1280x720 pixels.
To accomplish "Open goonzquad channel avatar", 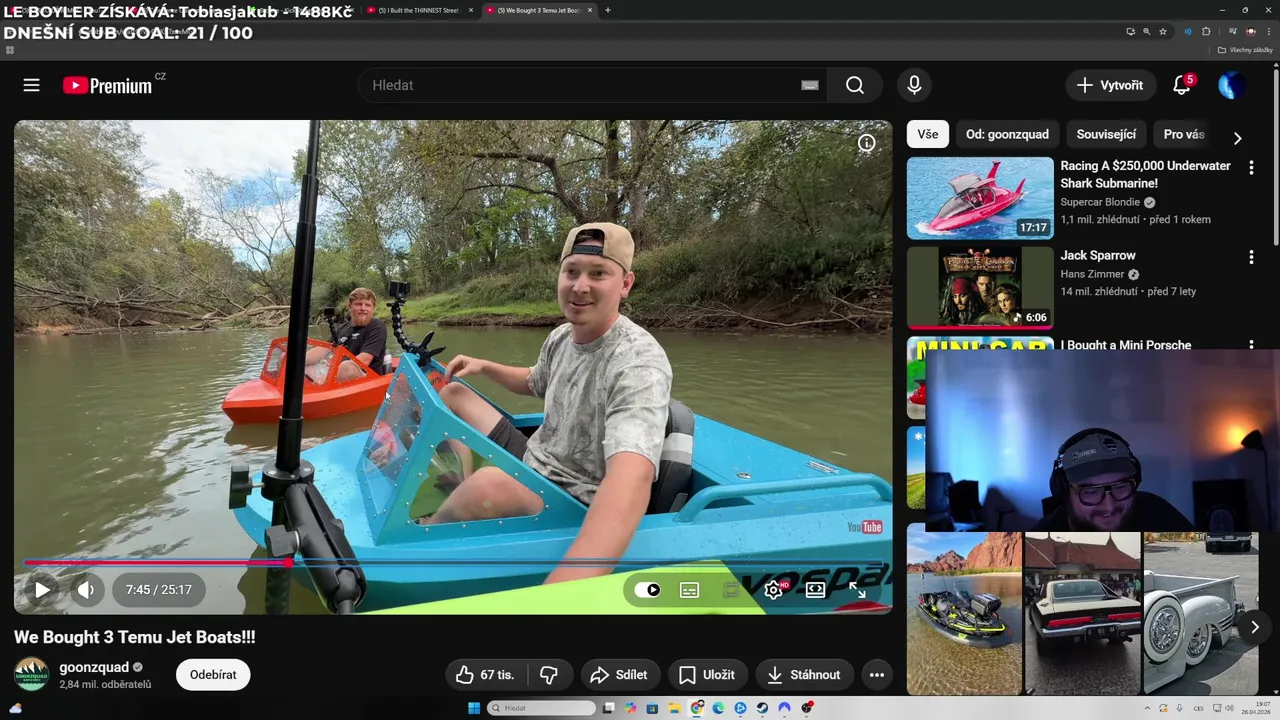I will (x=31, y=675).
